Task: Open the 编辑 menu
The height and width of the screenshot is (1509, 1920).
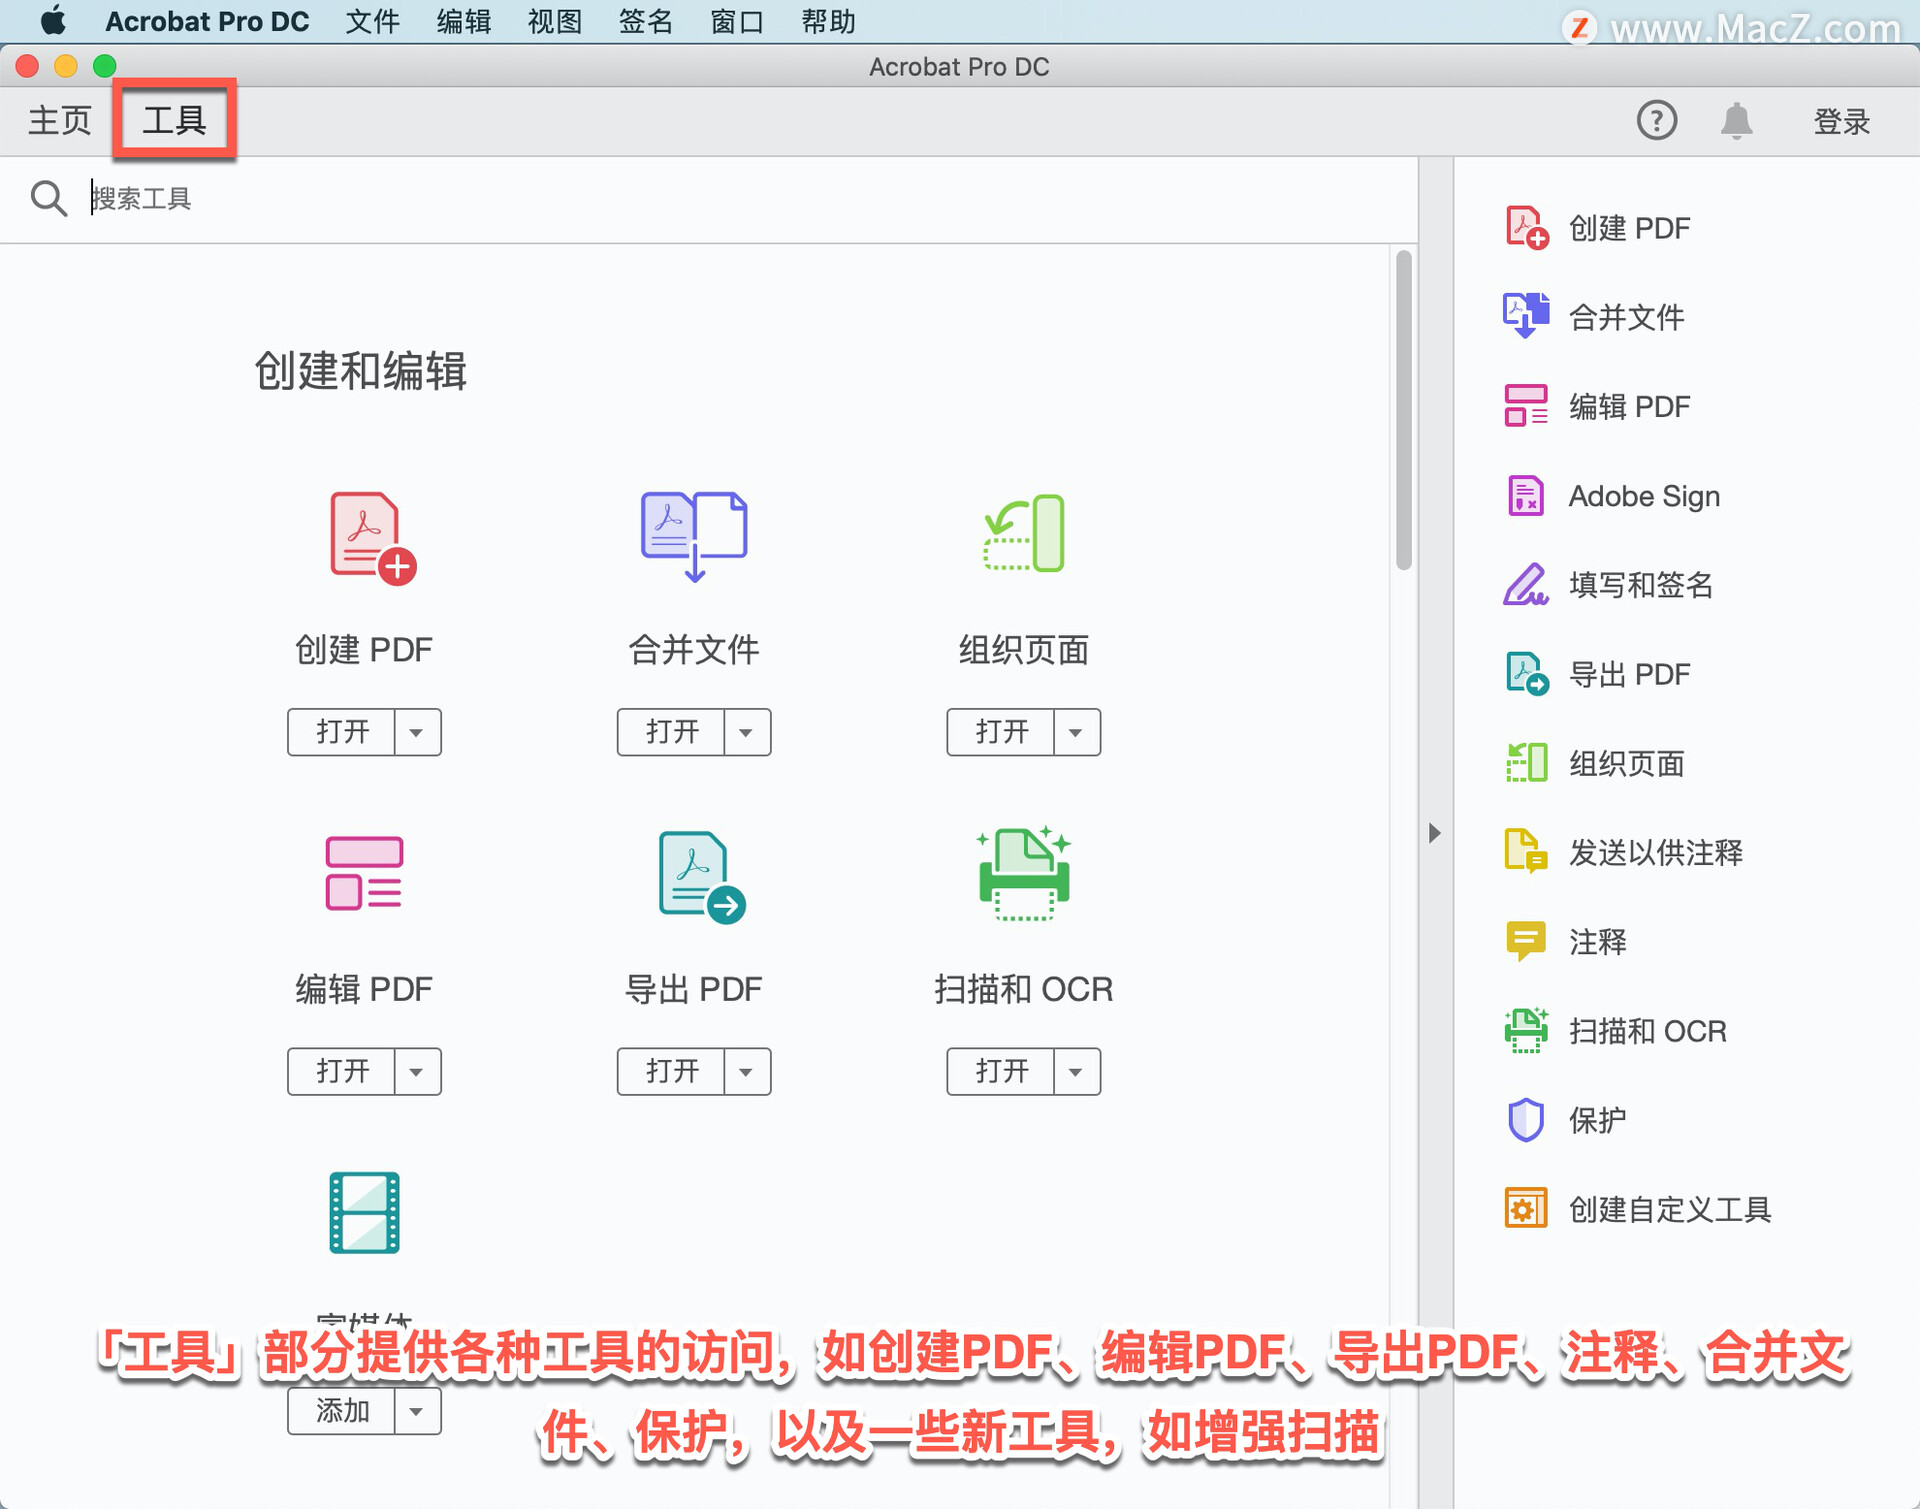Action: point(463,21)
